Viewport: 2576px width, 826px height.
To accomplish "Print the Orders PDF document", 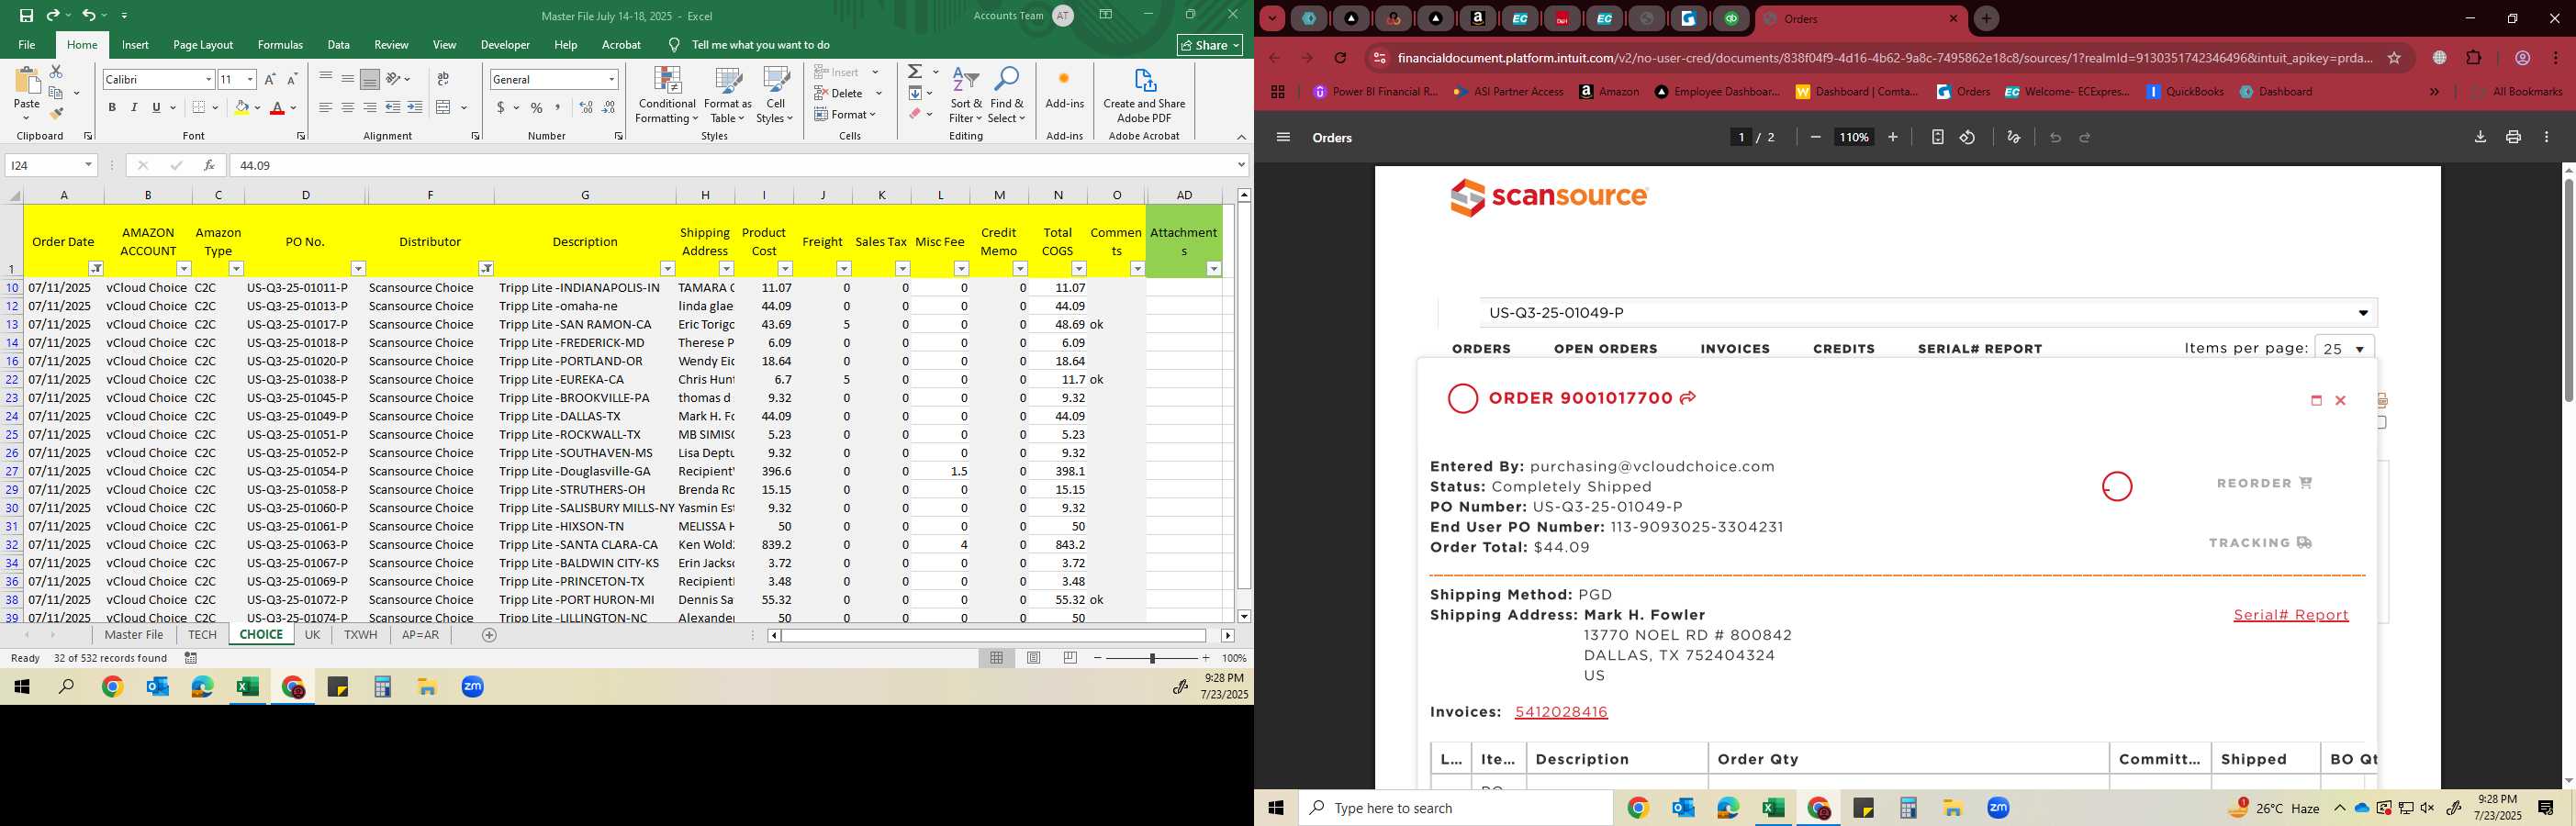I will pos(2513,137).
